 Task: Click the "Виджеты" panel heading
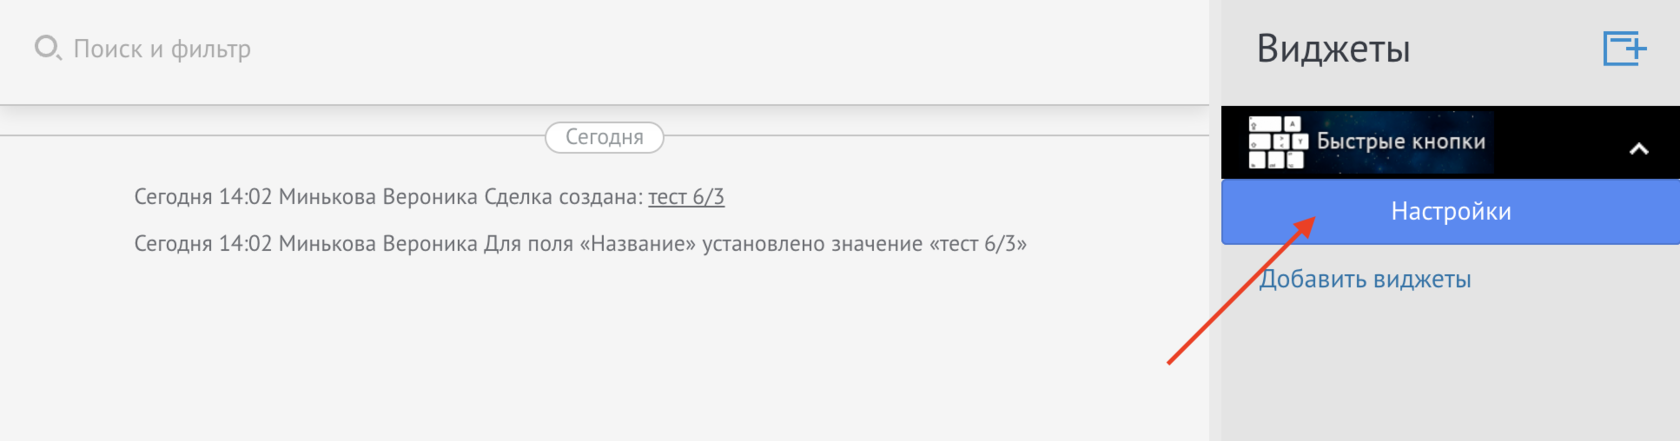(x=1333, y=49)
